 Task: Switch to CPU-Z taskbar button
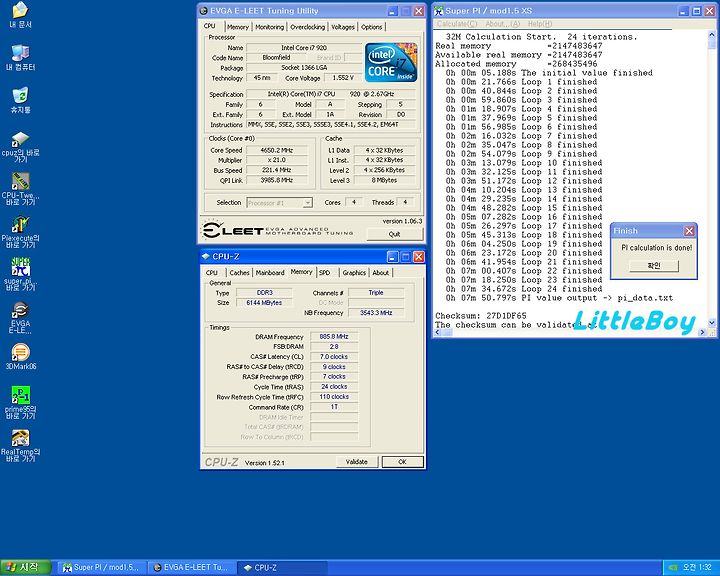(x=282, y=568)
